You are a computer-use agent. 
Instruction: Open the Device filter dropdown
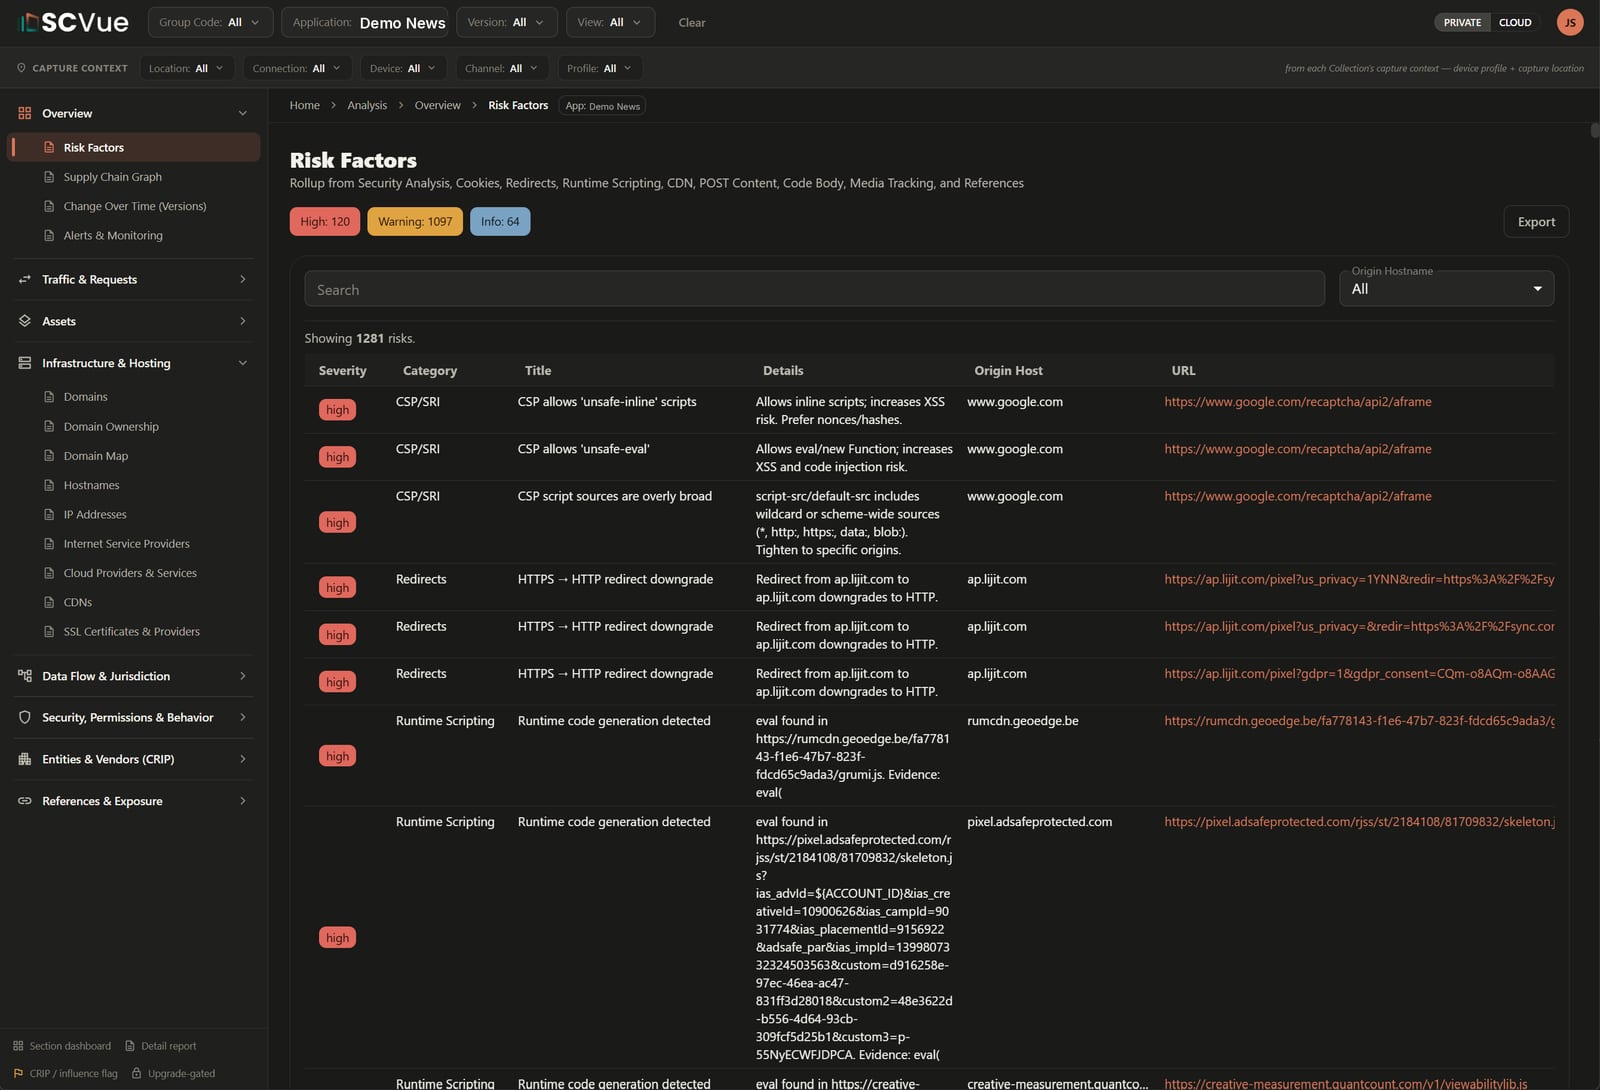tap(403, 68)
